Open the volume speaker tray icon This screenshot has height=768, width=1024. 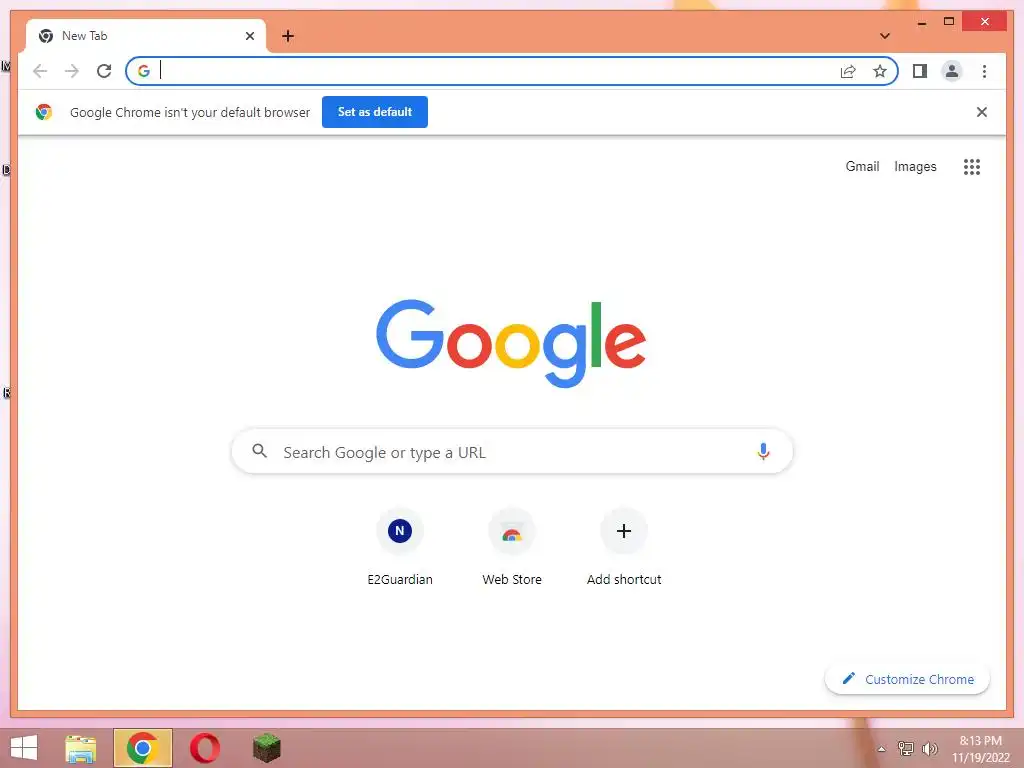point(929,749)
